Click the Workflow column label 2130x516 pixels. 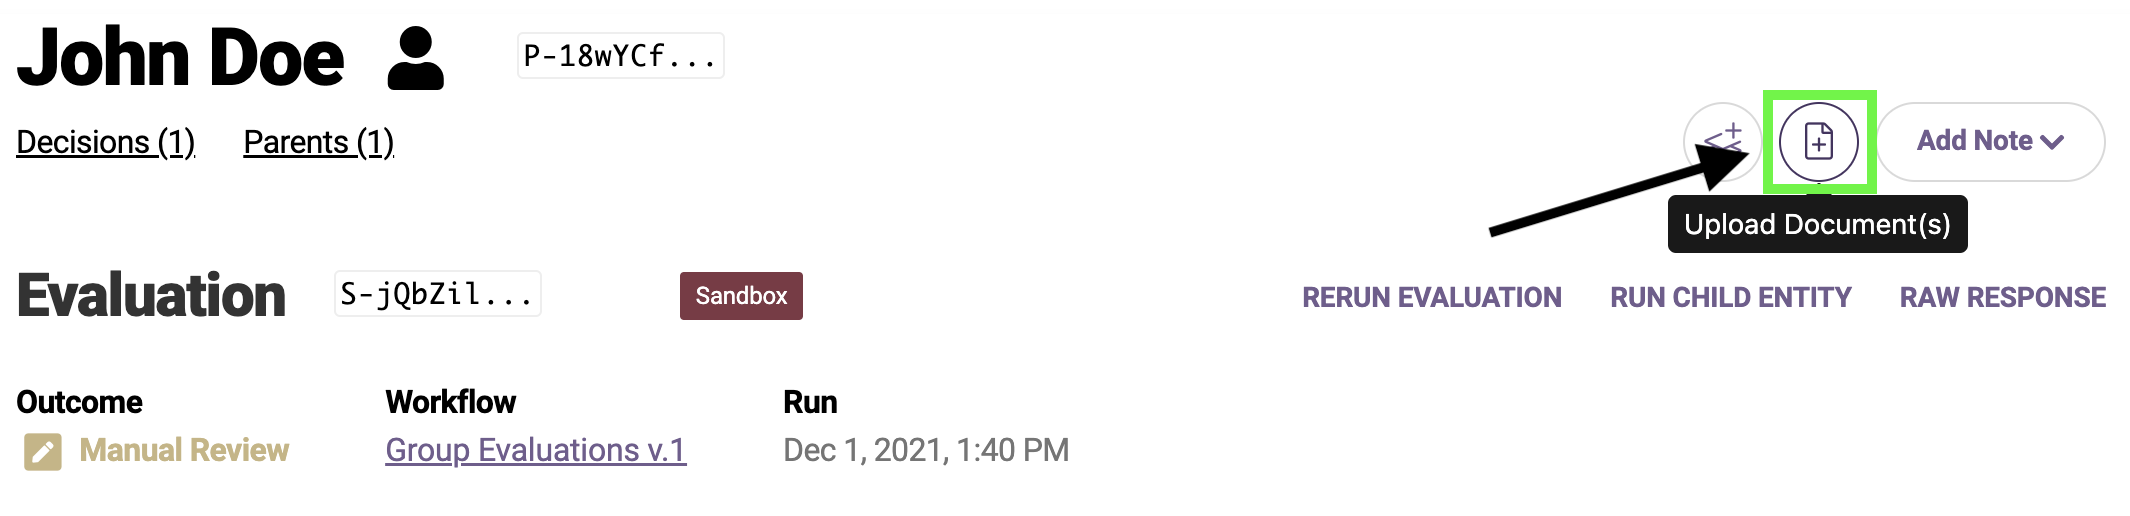[451, 402]
